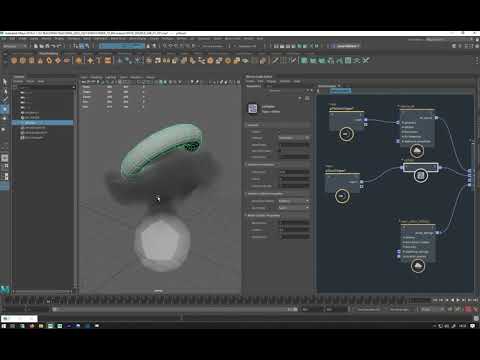Toggle the red Auto Key button
This screenshot has width=480, height=360.
468,309
